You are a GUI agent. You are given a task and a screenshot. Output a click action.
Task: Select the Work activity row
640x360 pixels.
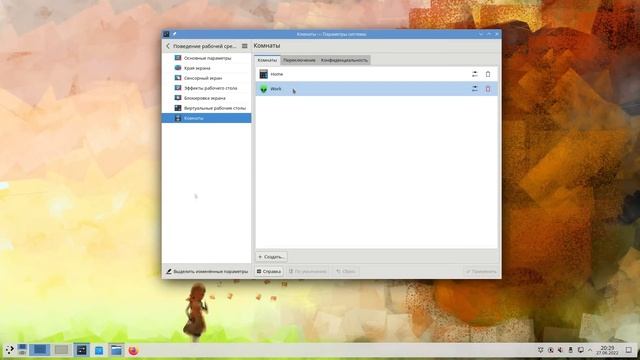tap(376, 89)
